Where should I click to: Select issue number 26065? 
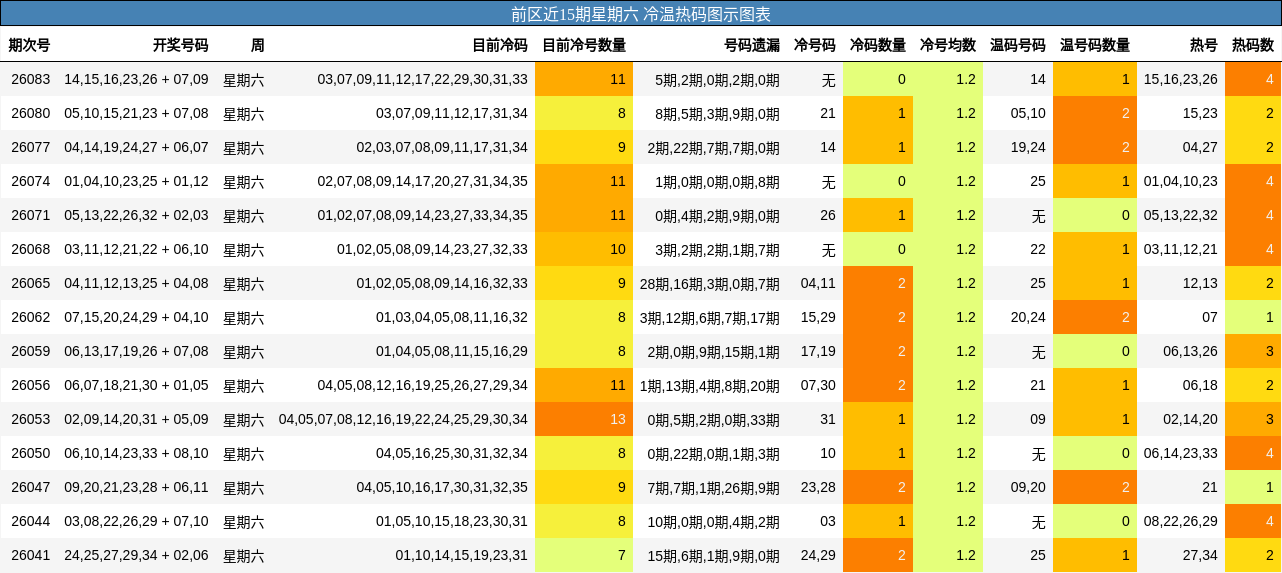(x=31, y=283)
